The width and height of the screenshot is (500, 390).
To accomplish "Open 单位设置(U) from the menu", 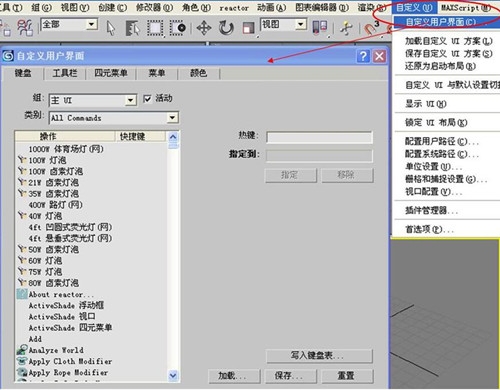I will click(433, 166).
